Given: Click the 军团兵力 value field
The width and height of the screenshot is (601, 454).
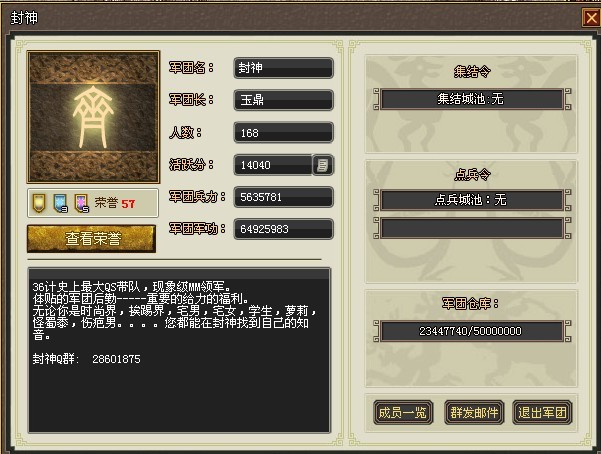Looking at the screenshot, I should tap(284, 197).
